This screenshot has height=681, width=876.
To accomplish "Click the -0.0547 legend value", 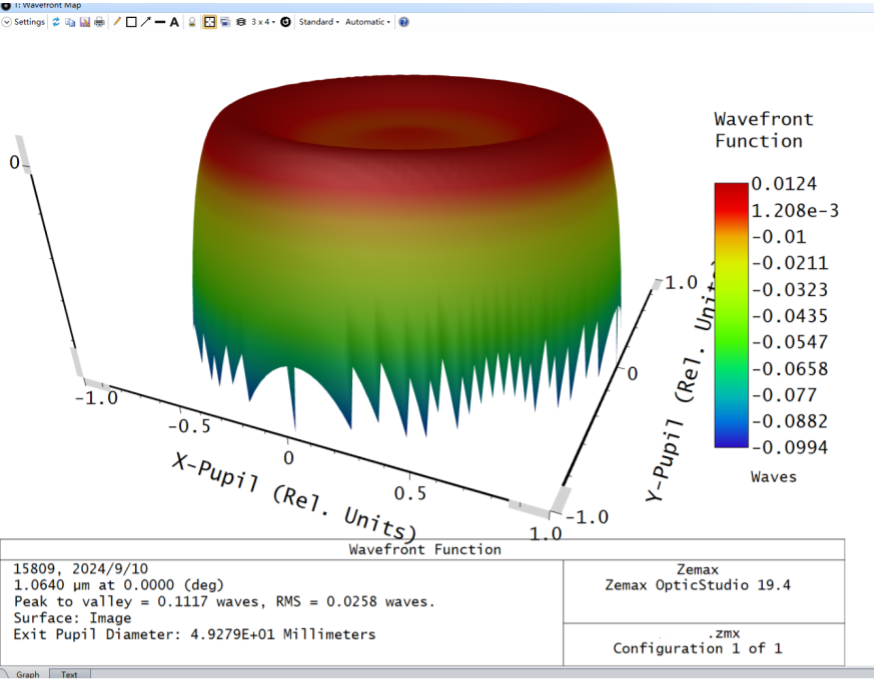I will click(789, 342).
